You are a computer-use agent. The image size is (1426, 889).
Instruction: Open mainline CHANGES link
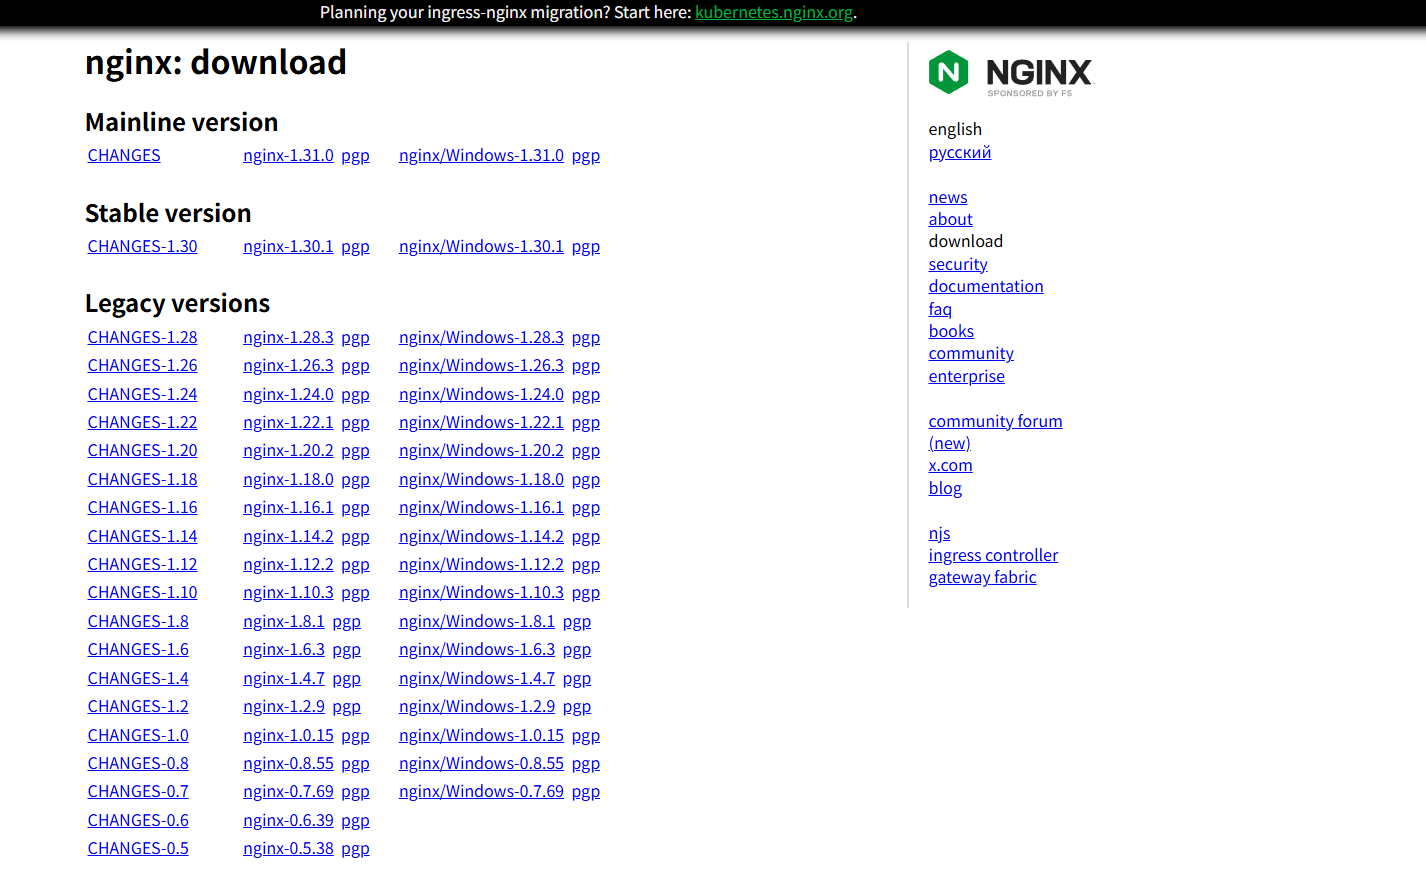click(x=124, y=155)
